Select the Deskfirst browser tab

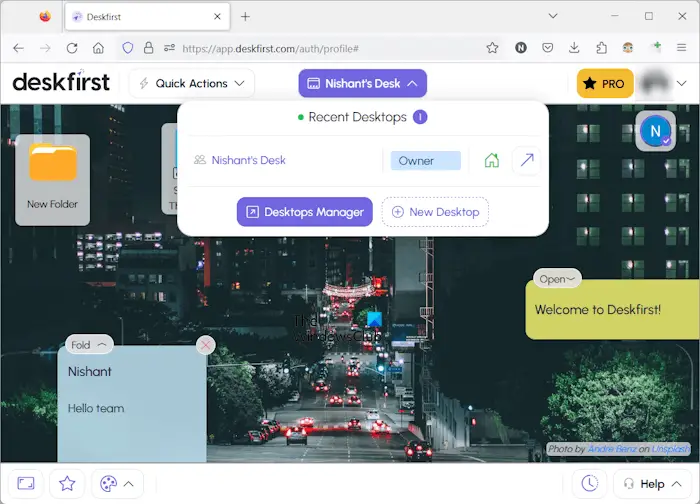pos(147,17)
